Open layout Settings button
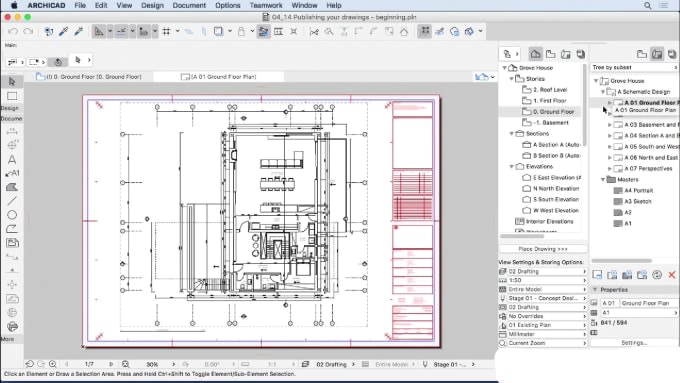The height and width of the screenshot is (383, 680). click(x=634, y=343)
